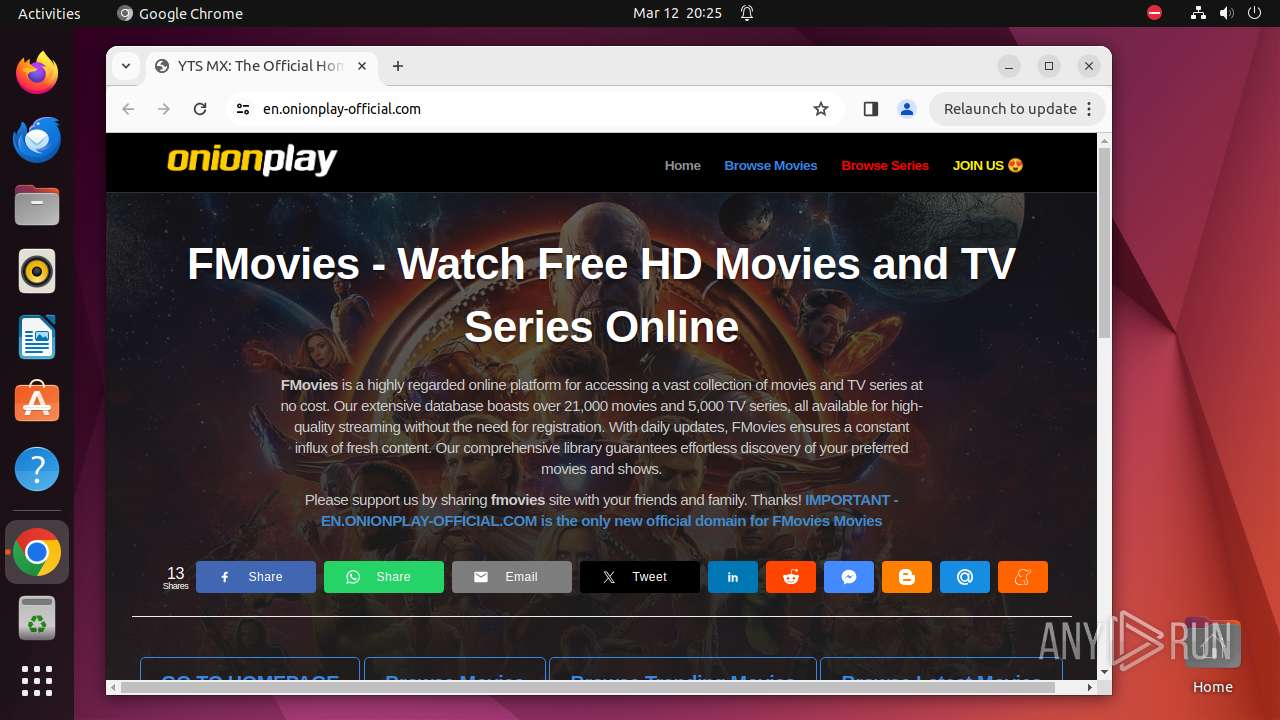Screen dimensions: 1280x720
Task: Click the onionplay logo
Action: point(252,160)
